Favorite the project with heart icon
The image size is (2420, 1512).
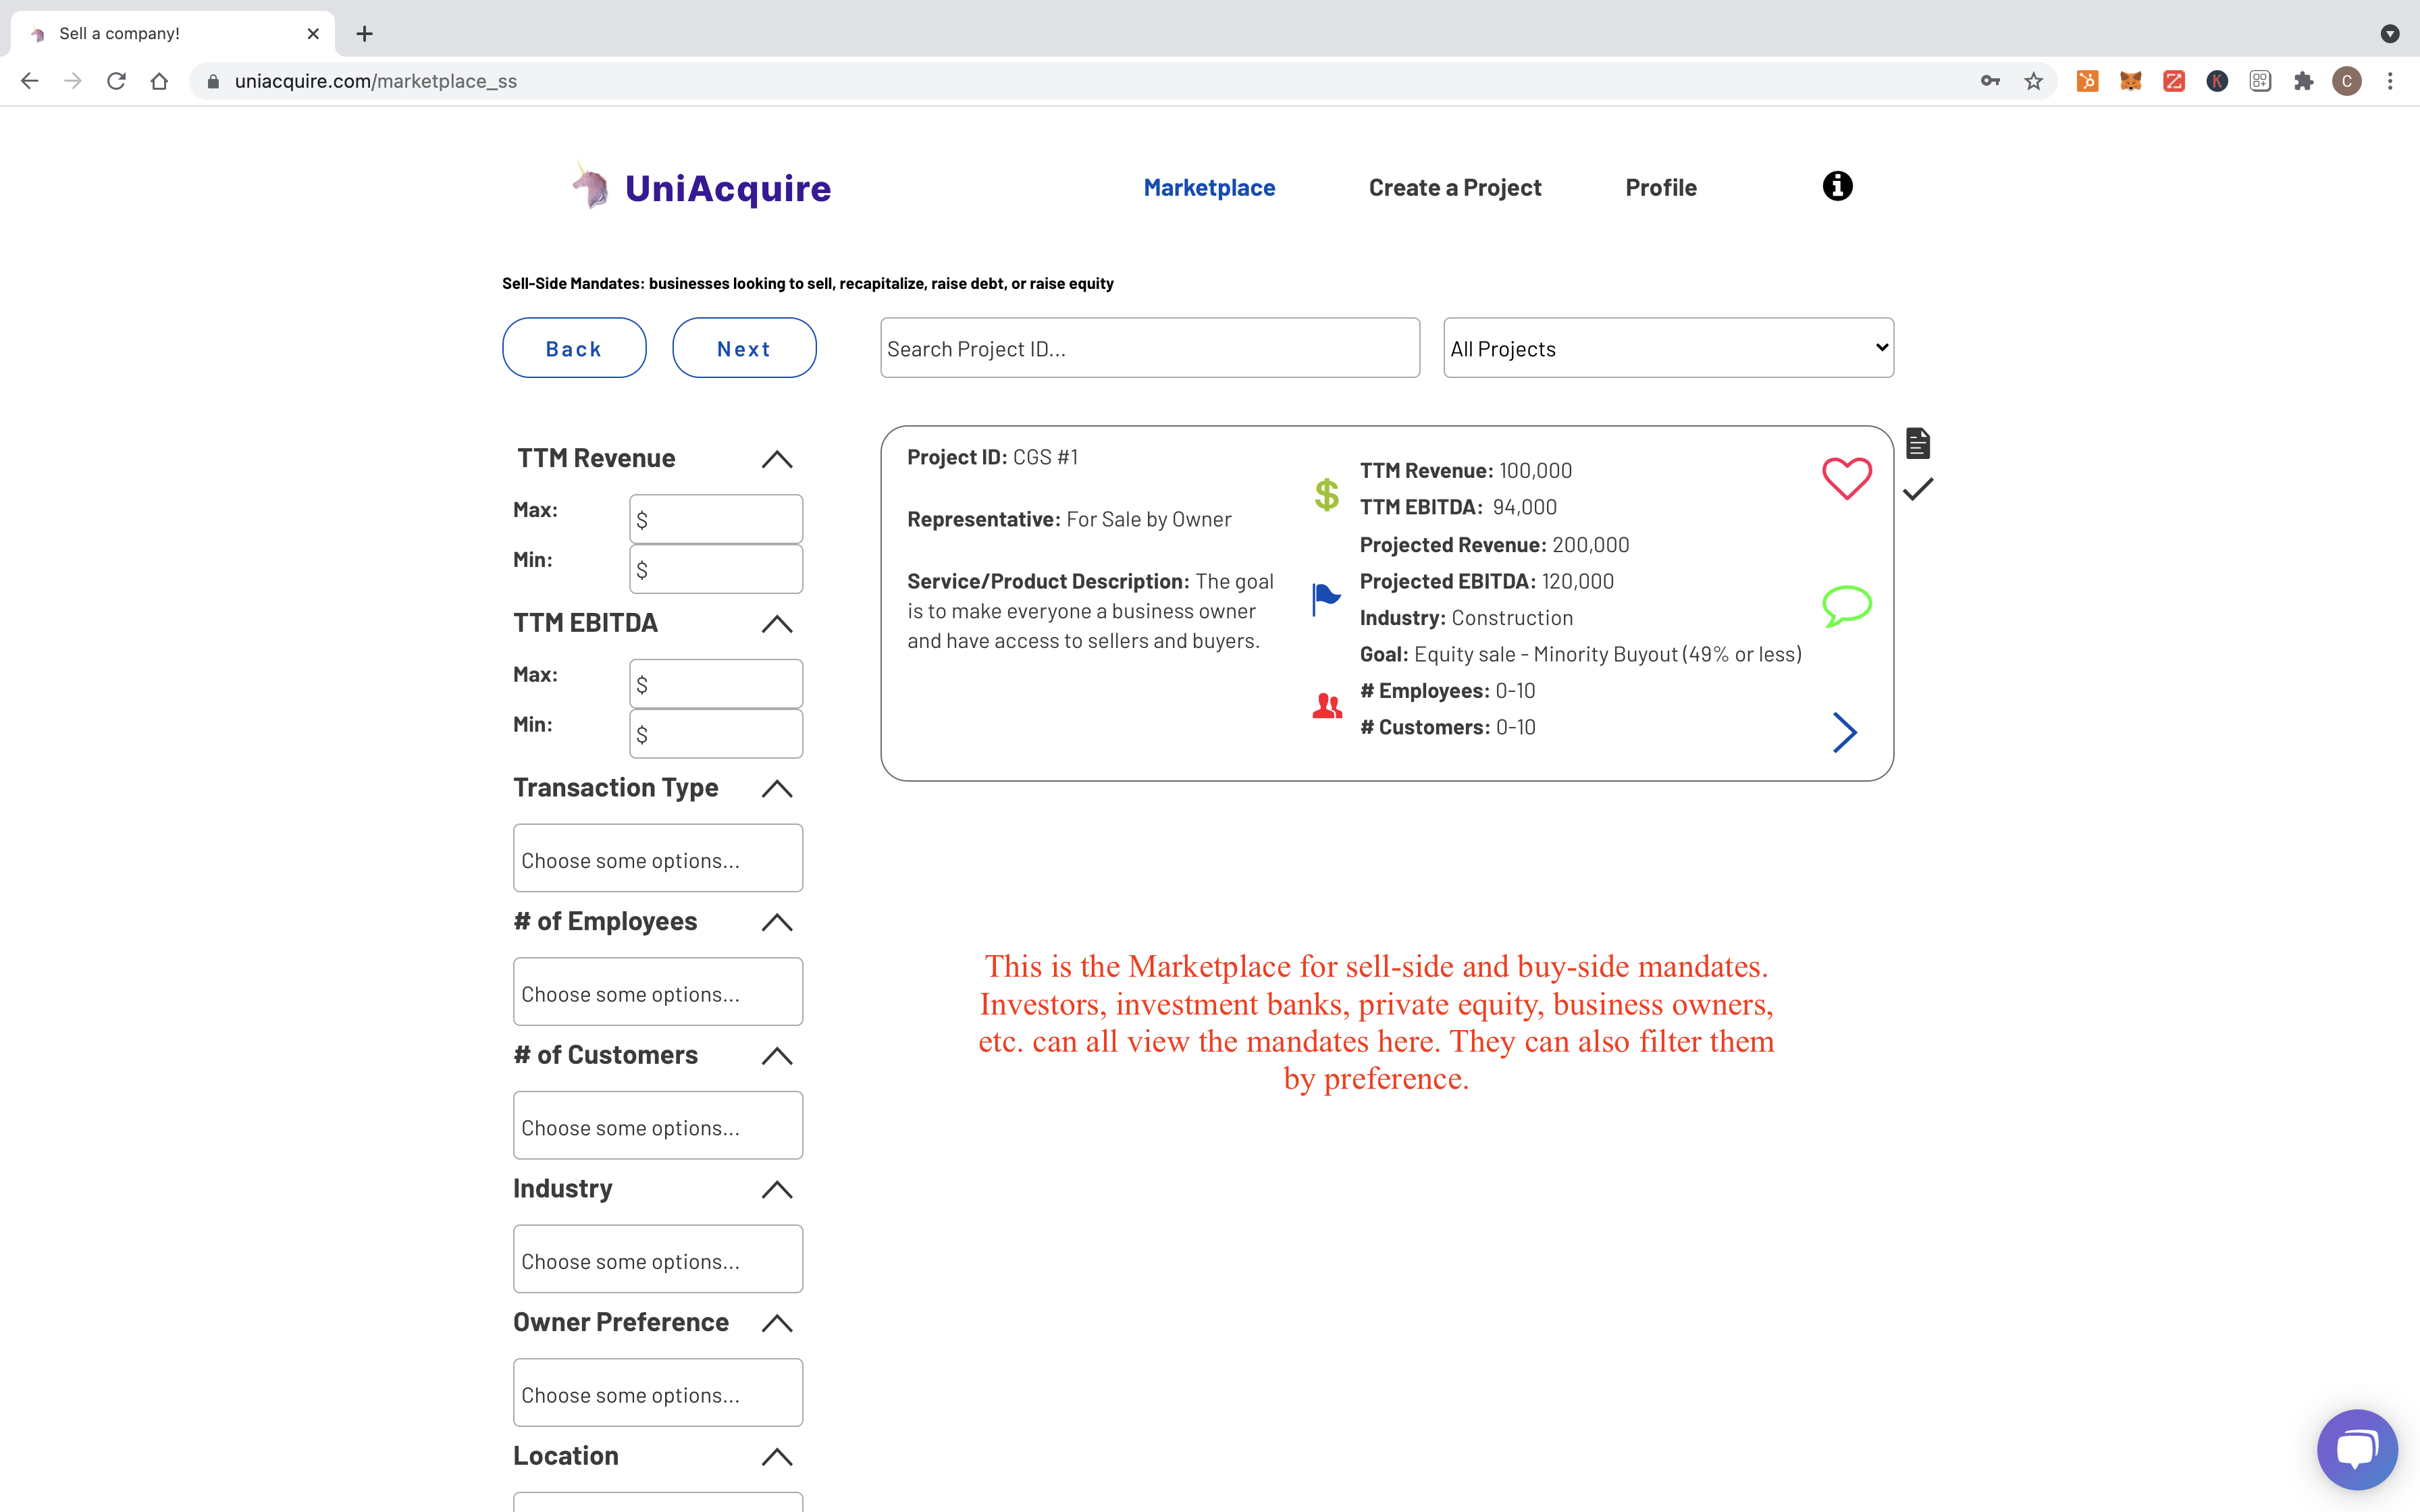click(1846, 478)
